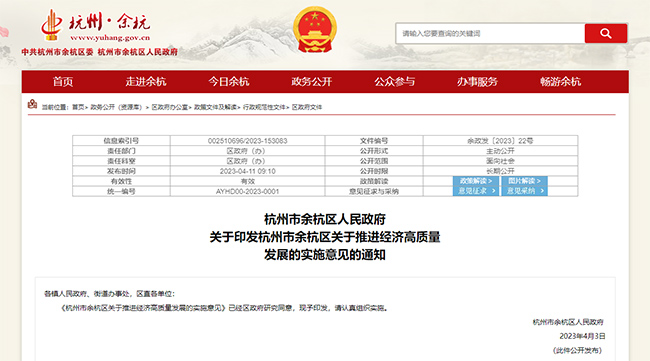Viewport: 650px width, 361px height.
Task: Click the 主动公开 table cell
Action: coord(500,151)
